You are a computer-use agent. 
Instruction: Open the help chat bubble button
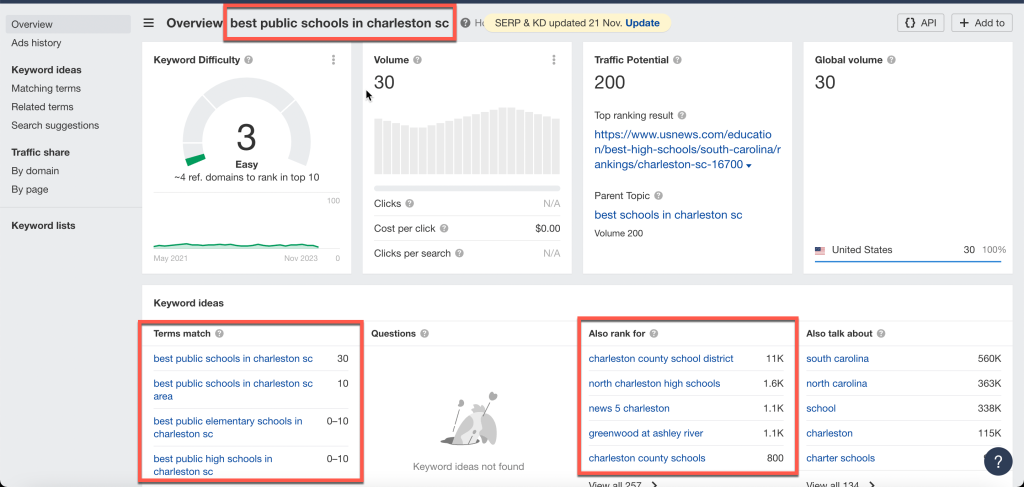998,461
